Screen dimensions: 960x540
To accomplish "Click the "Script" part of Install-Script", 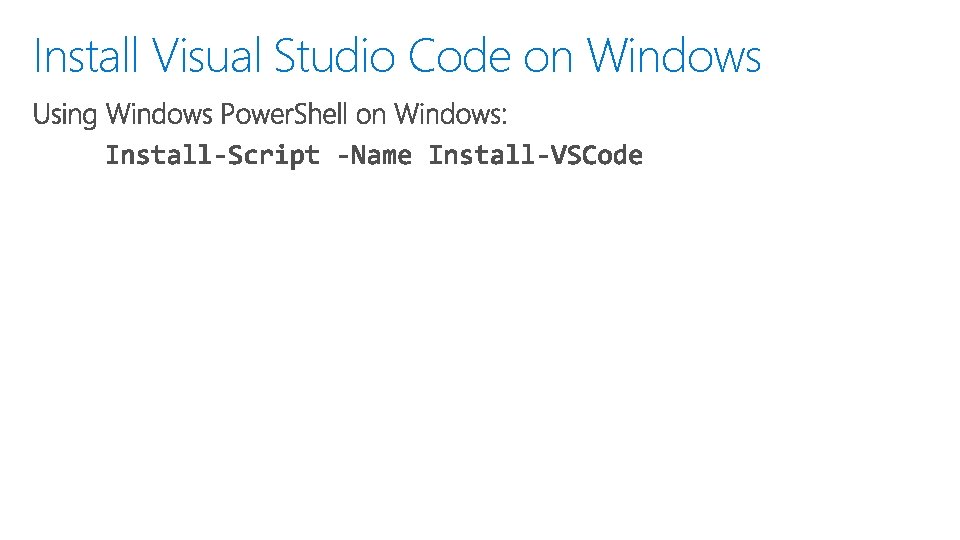I will (274, 156).
